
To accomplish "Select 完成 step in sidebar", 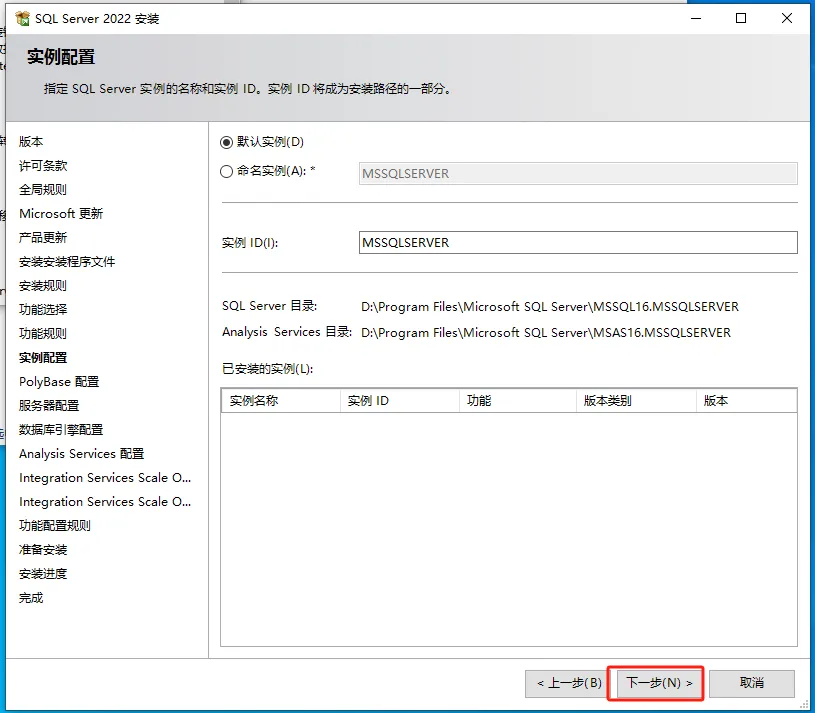I will click(31, 598).
